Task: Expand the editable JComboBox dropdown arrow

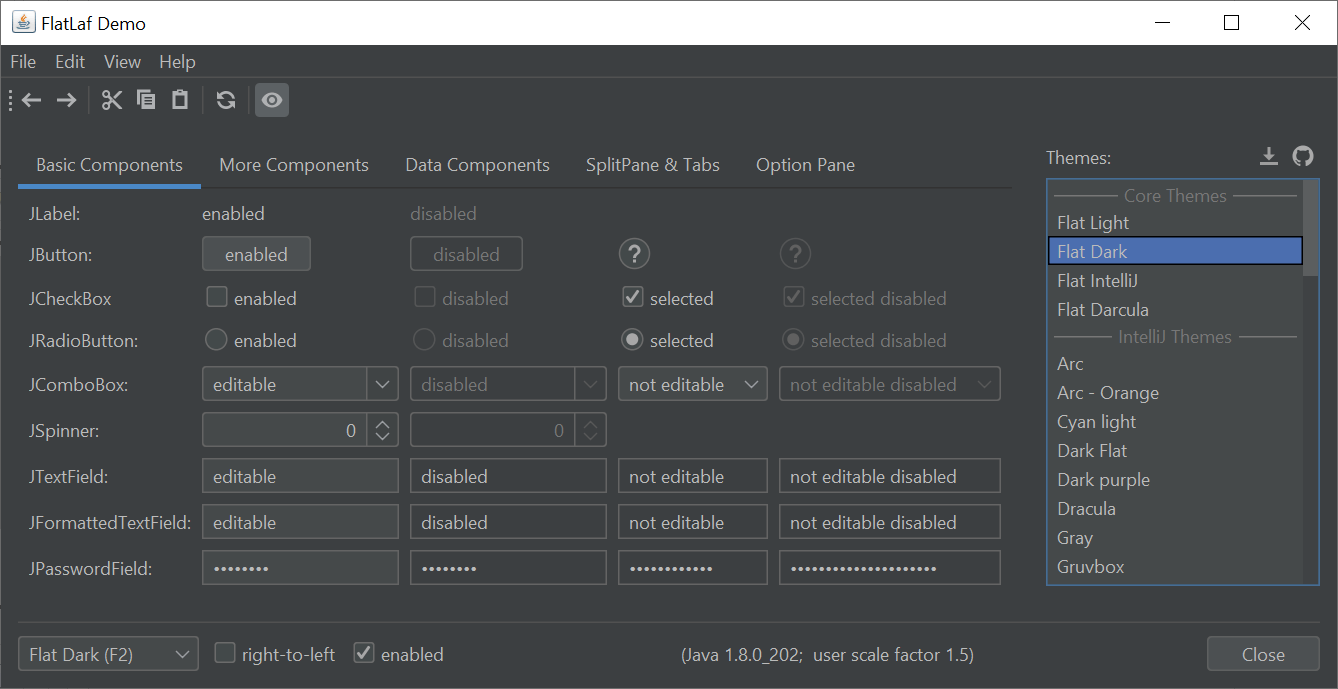Action: [382, 384]
